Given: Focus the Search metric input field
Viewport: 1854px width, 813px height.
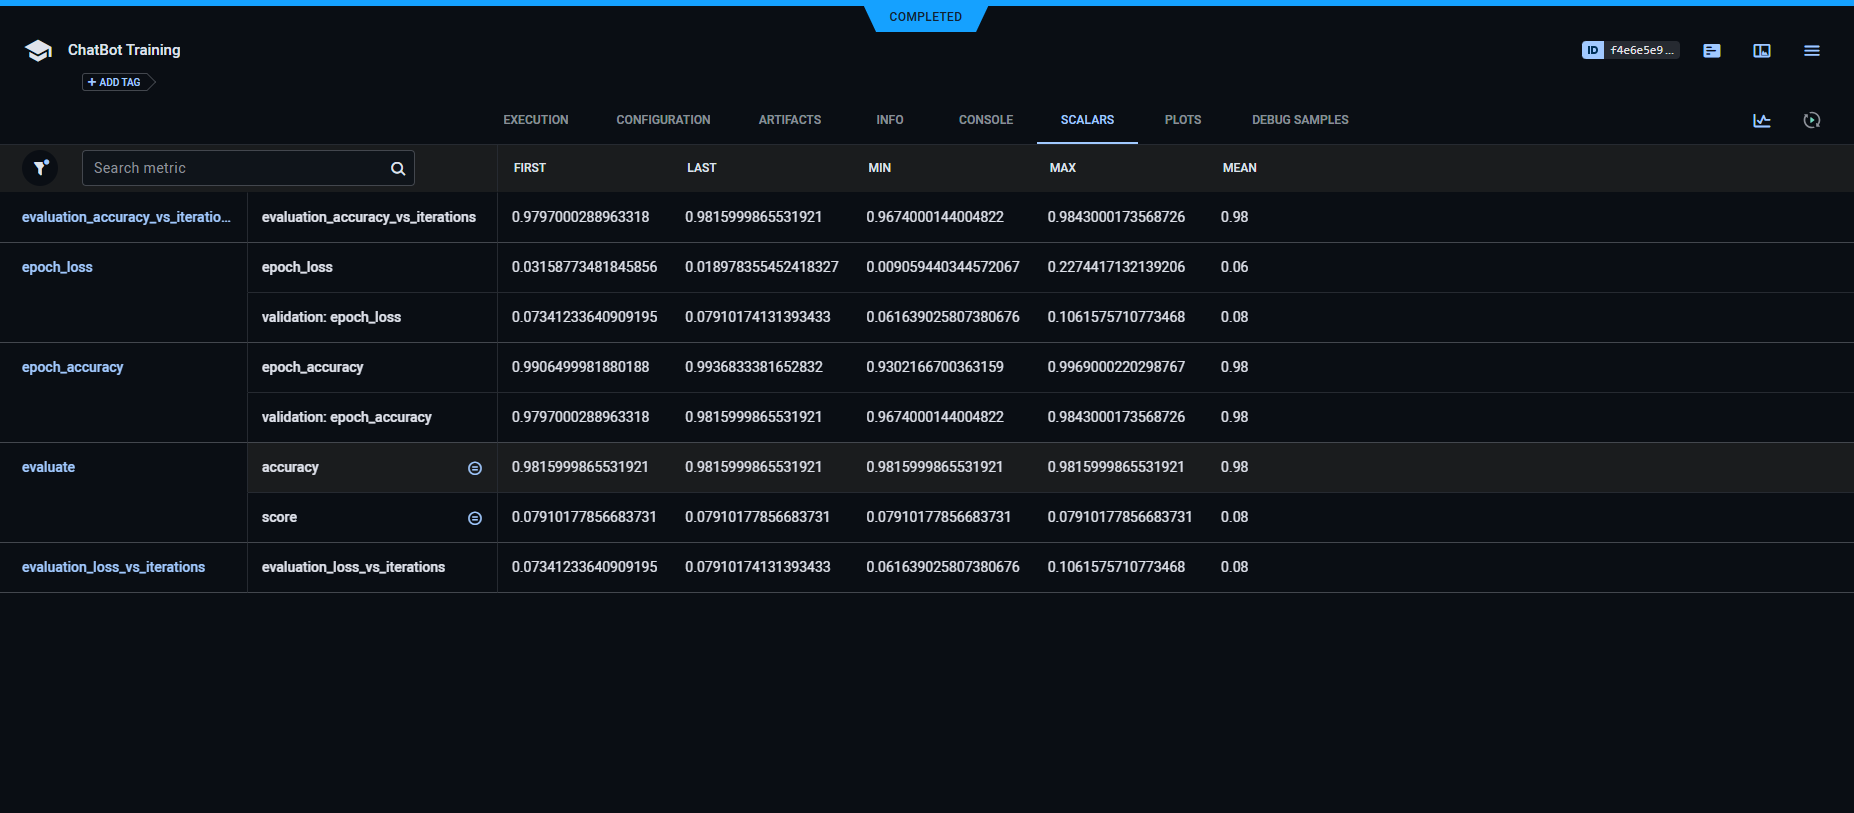Looking at the screenshot, I should pos(235,168).
